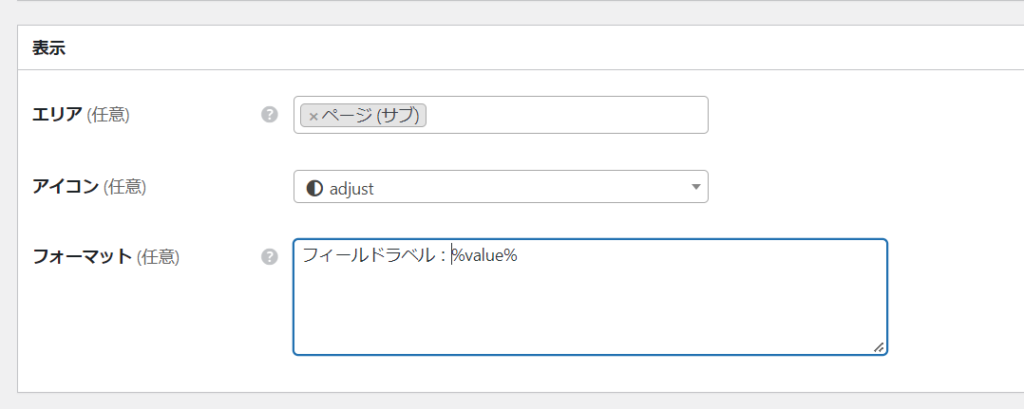Grab the textarea resize handle corner
Image resolution: width=1024 pixels, height=409 pixels.
tap(878, 346)
